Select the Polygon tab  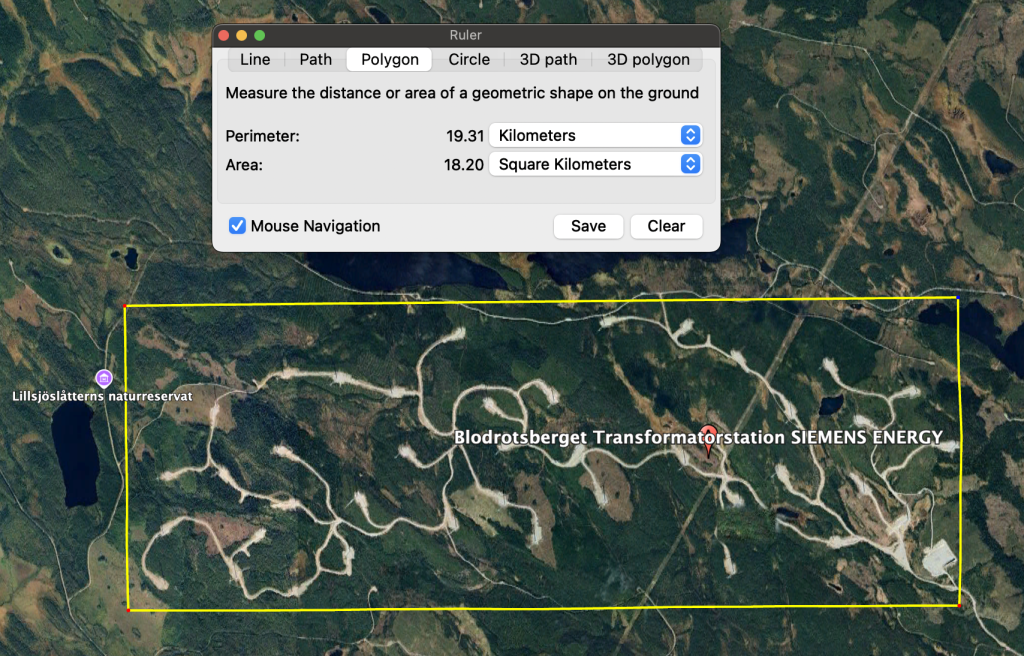pos(389,59)
